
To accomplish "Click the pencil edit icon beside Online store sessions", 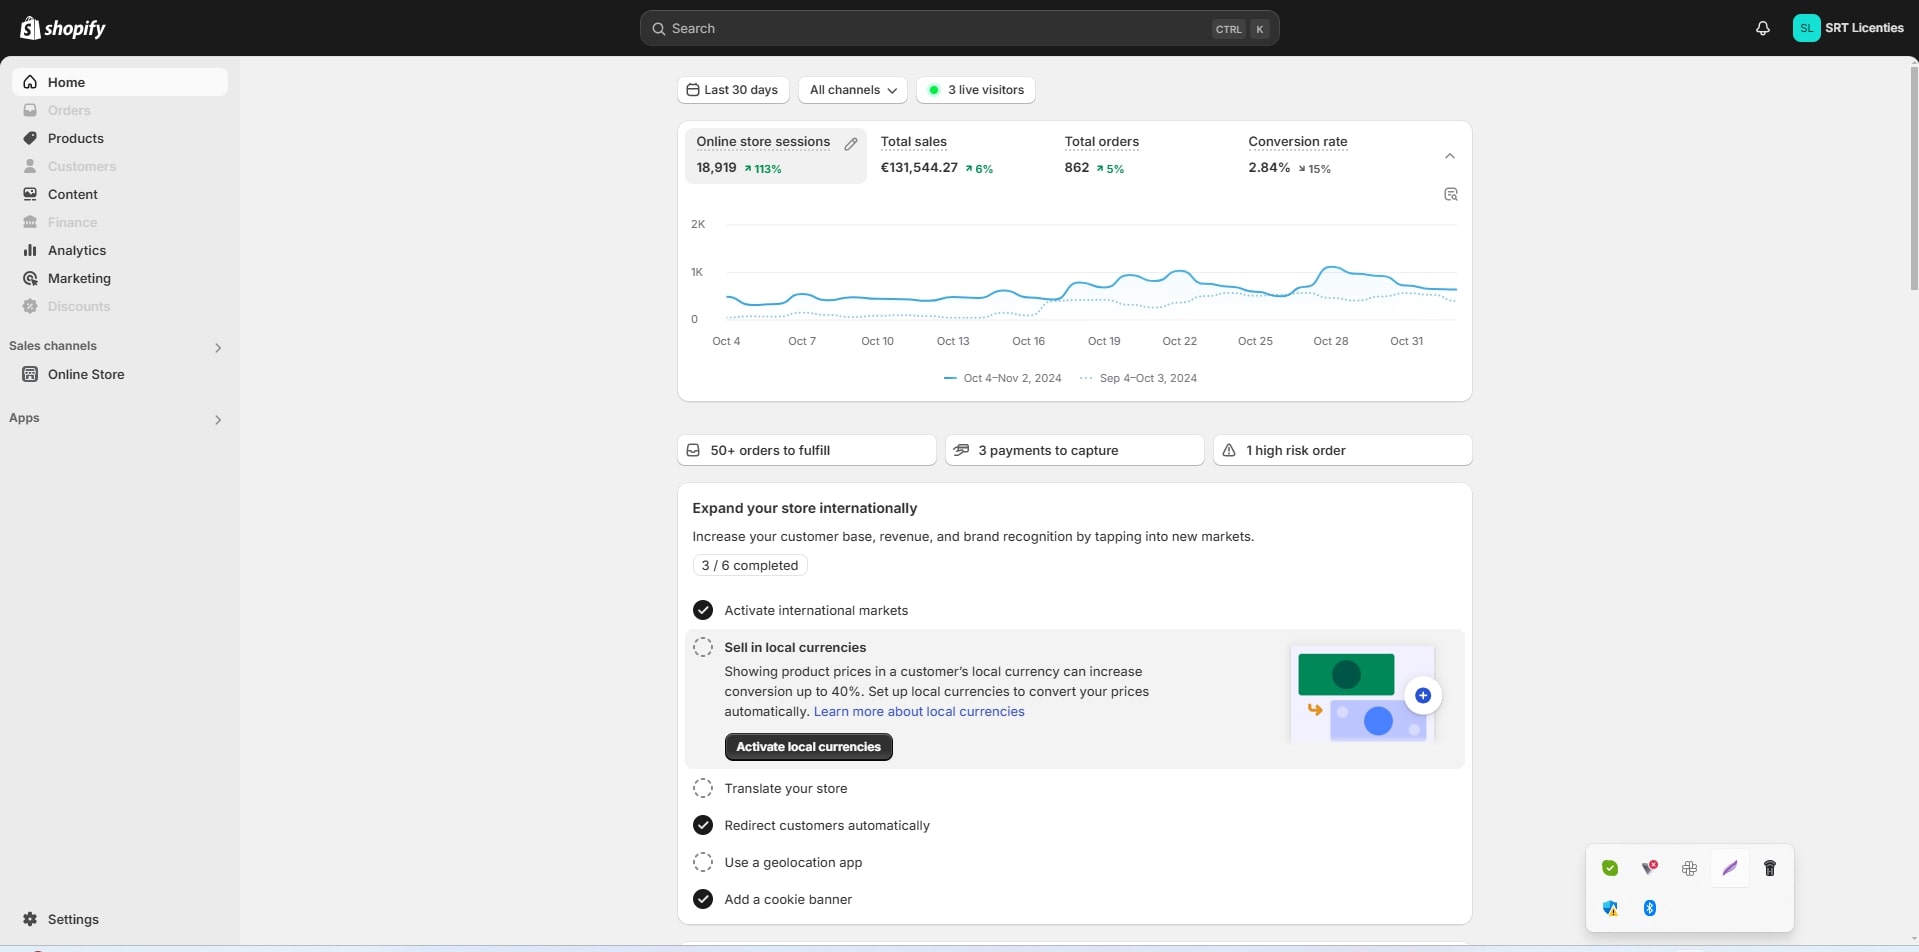I will (851, 144).
